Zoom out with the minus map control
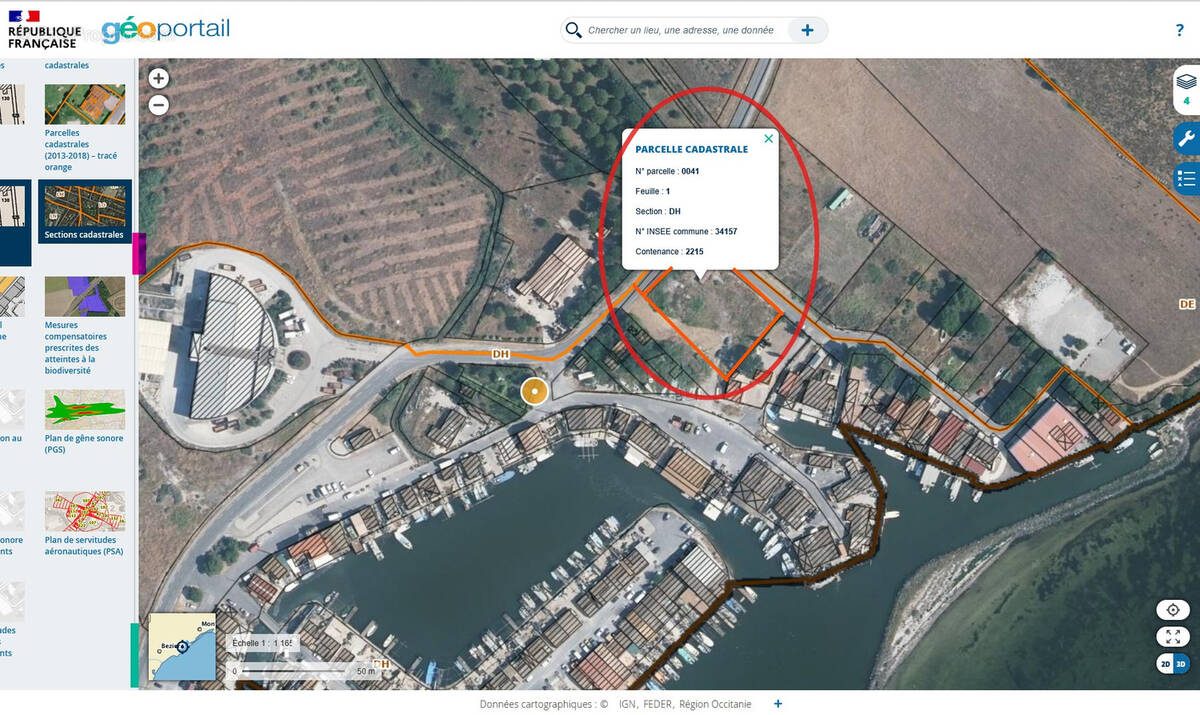This screenshot has height=715, width=1200. point(158,105)
